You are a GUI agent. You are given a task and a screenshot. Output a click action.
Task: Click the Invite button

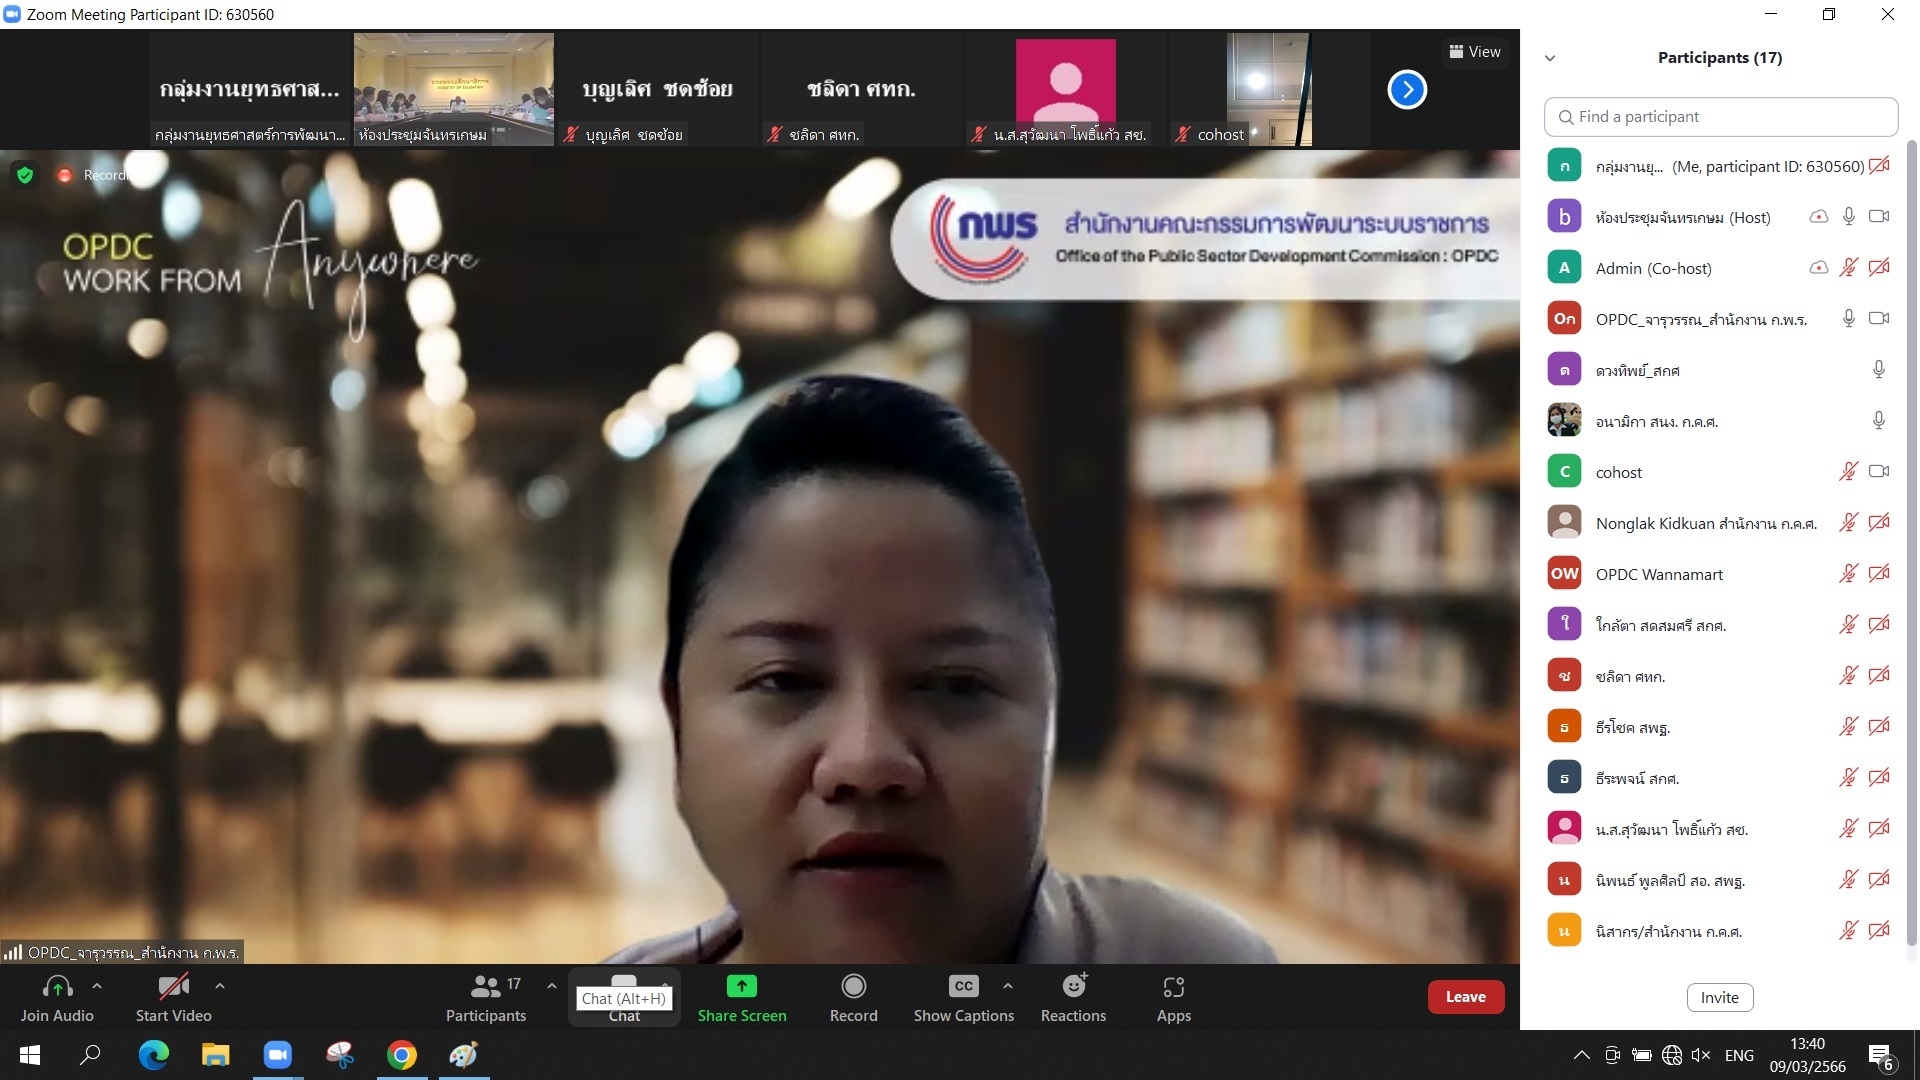(1719, 997)
